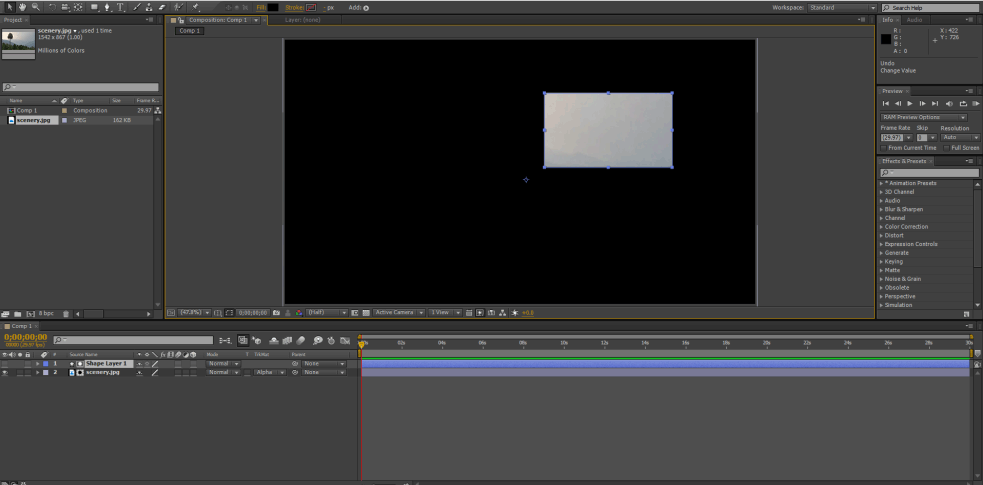Expand scenery.jpg layer properties
The width and height of the screenshot is (983, 485).
click(37, 372)
